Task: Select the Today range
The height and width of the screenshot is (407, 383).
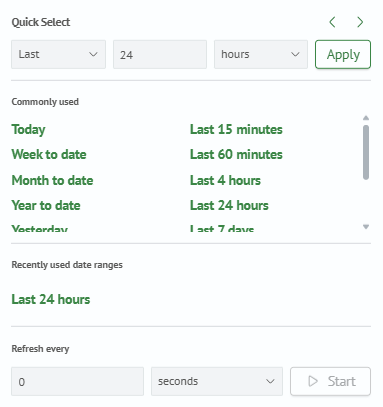Action: [28, 129]
